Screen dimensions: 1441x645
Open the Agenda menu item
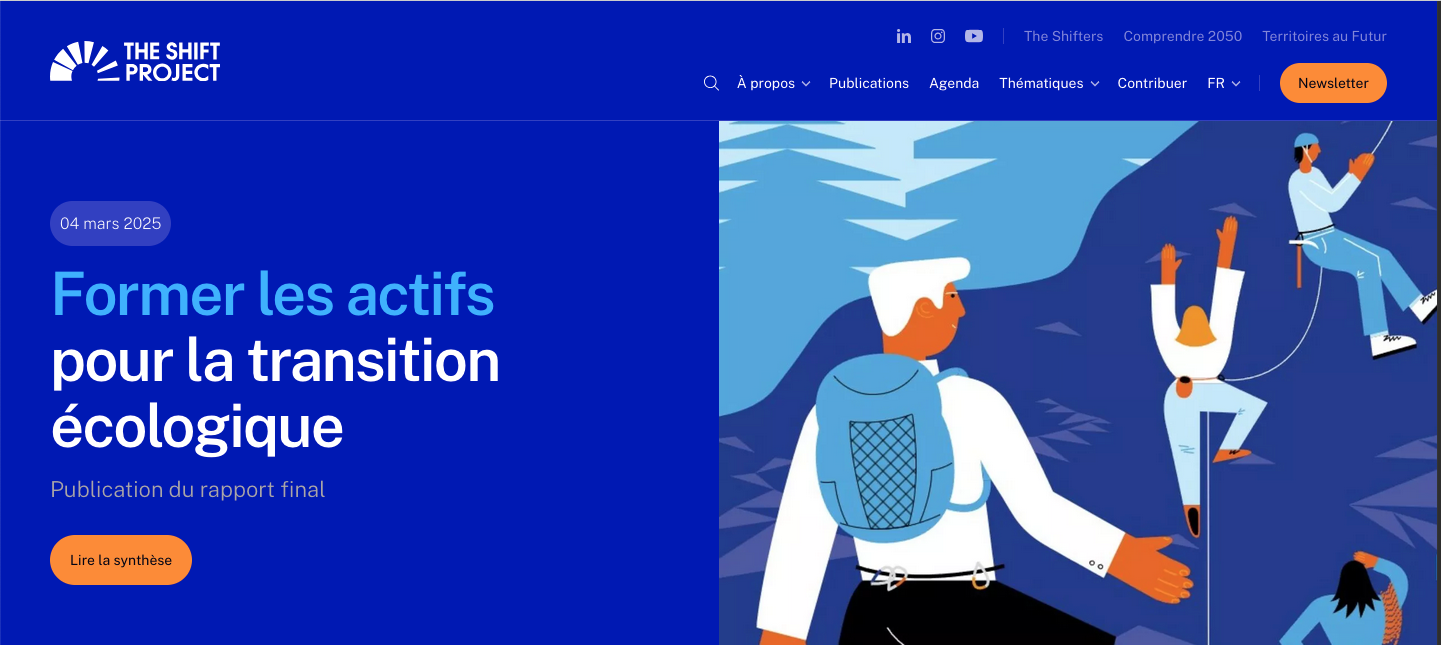click(x=954, y=83)
